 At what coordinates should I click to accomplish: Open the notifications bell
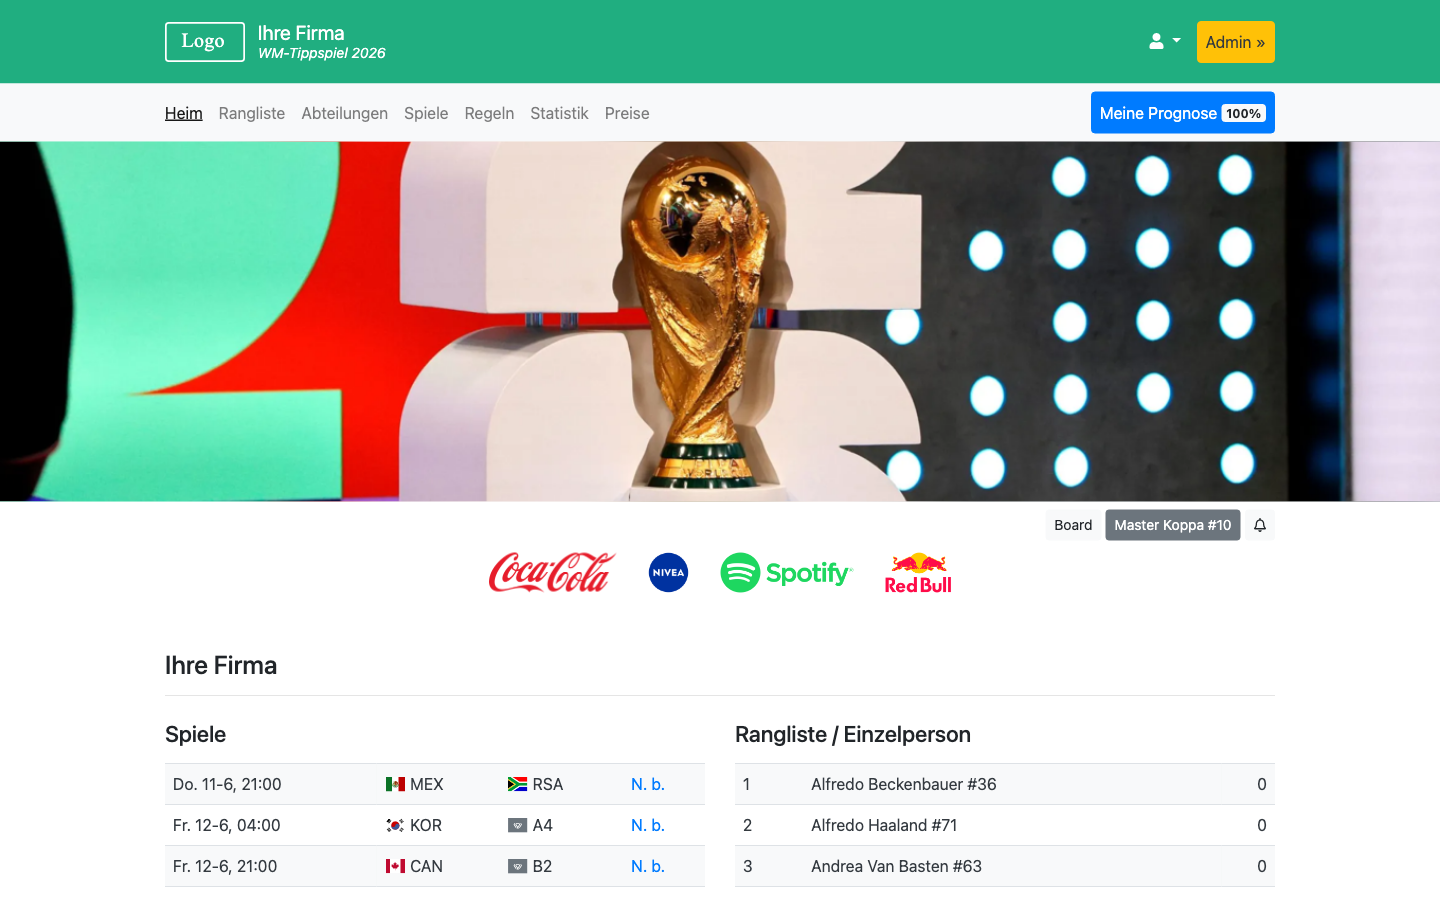pyautogui.click(x=1259, y=524)
